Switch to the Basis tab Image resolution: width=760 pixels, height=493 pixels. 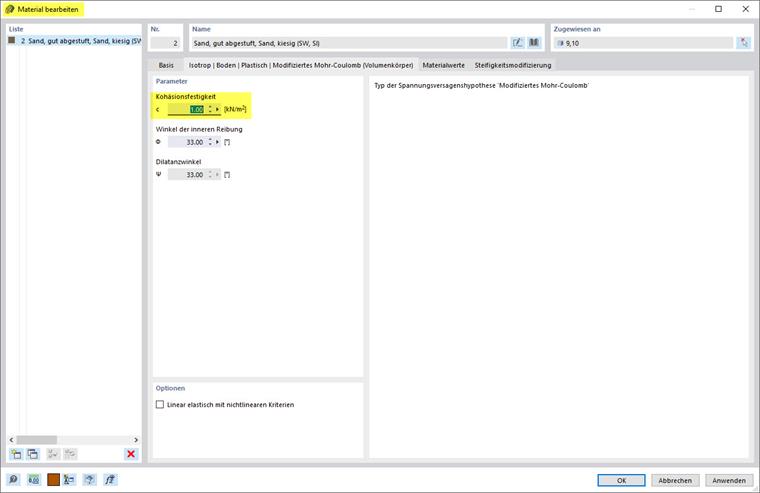166,65
